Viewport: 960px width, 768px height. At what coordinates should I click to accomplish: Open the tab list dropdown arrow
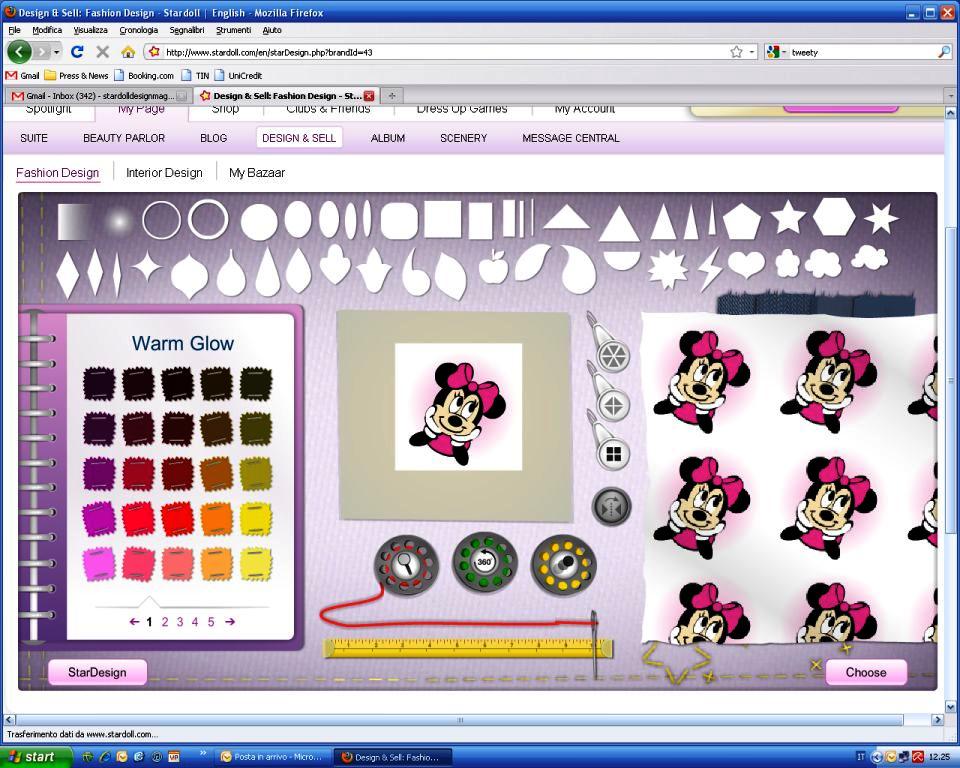950,96
